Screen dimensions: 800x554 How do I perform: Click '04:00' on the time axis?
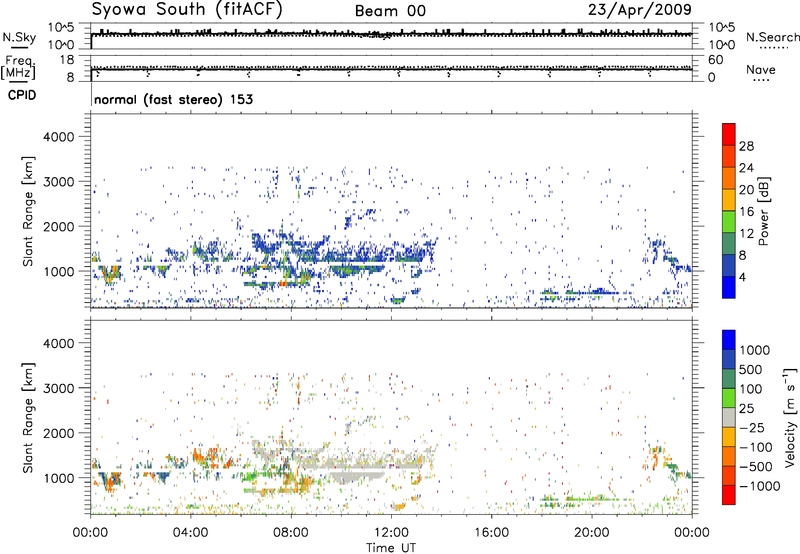click(190, 533)
